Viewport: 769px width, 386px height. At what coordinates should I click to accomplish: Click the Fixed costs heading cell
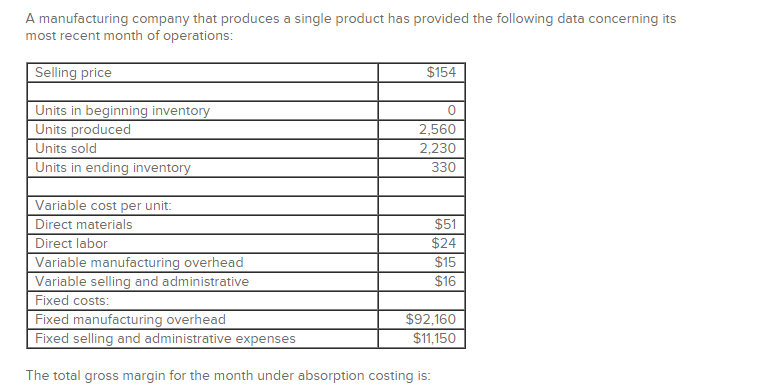click(202, 300)
